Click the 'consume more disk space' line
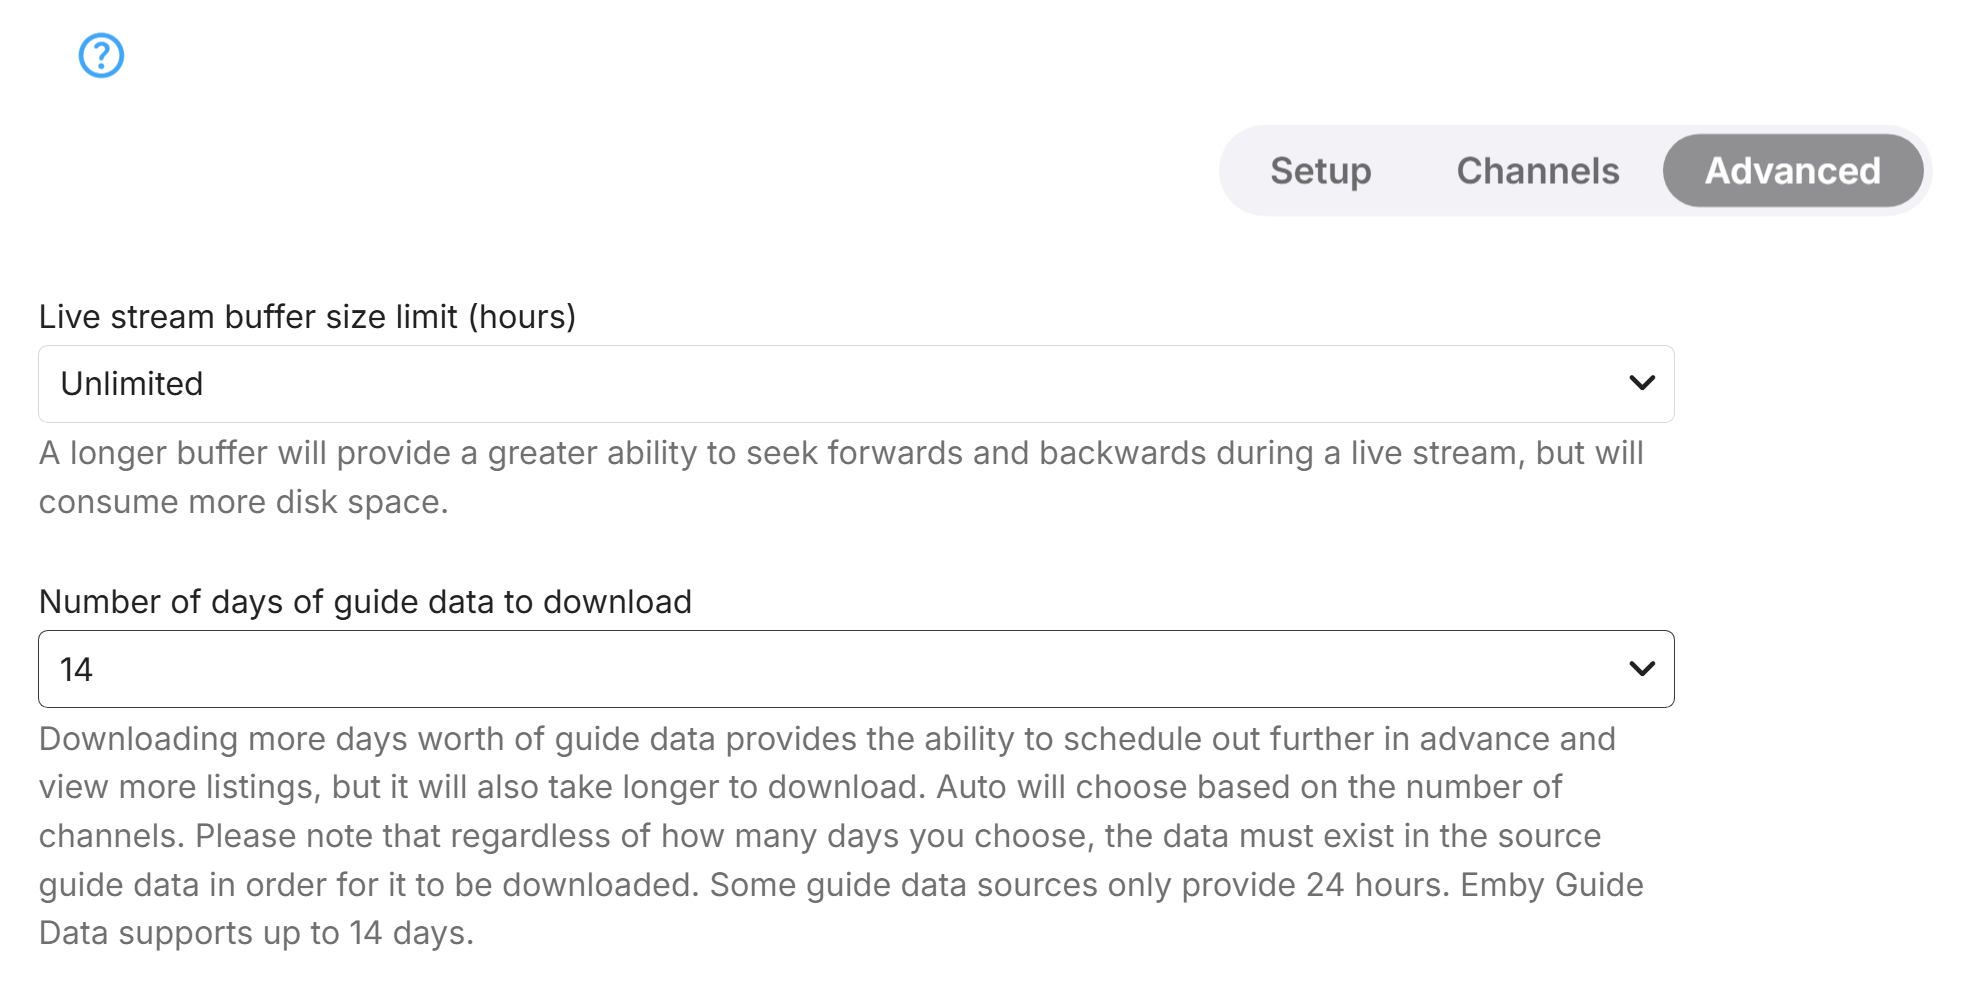 point(243,502)
